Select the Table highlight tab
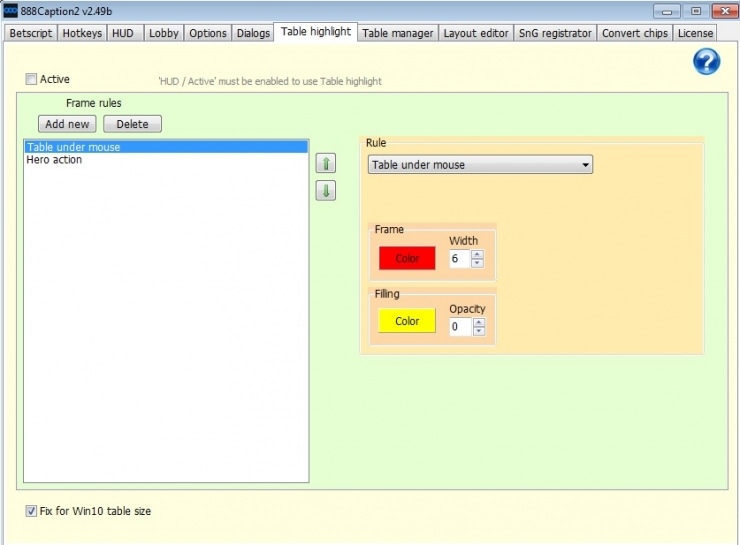Image resolution: width=740 pixels, height=545 pixels. (316, 32)
